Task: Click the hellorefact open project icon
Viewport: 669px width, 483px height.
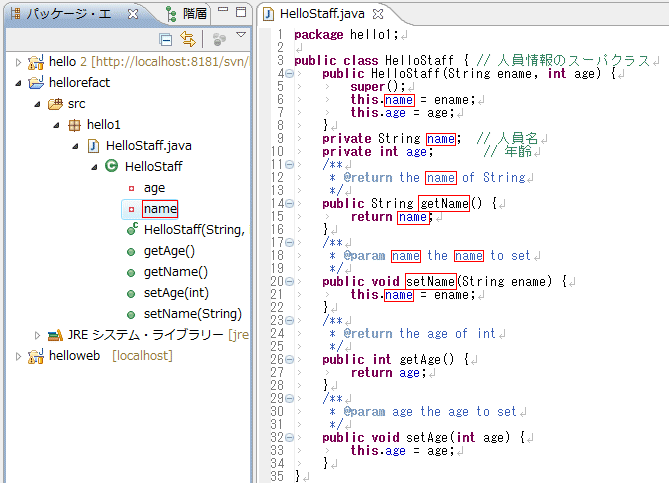Action: pyautogui.click(x=36, y=82)
